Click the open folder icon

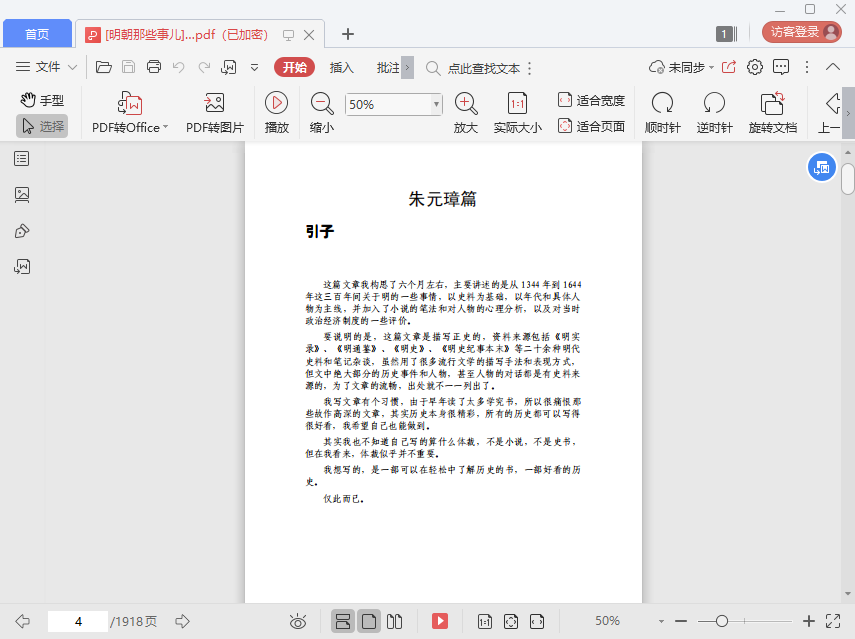(x=104, y=67)
